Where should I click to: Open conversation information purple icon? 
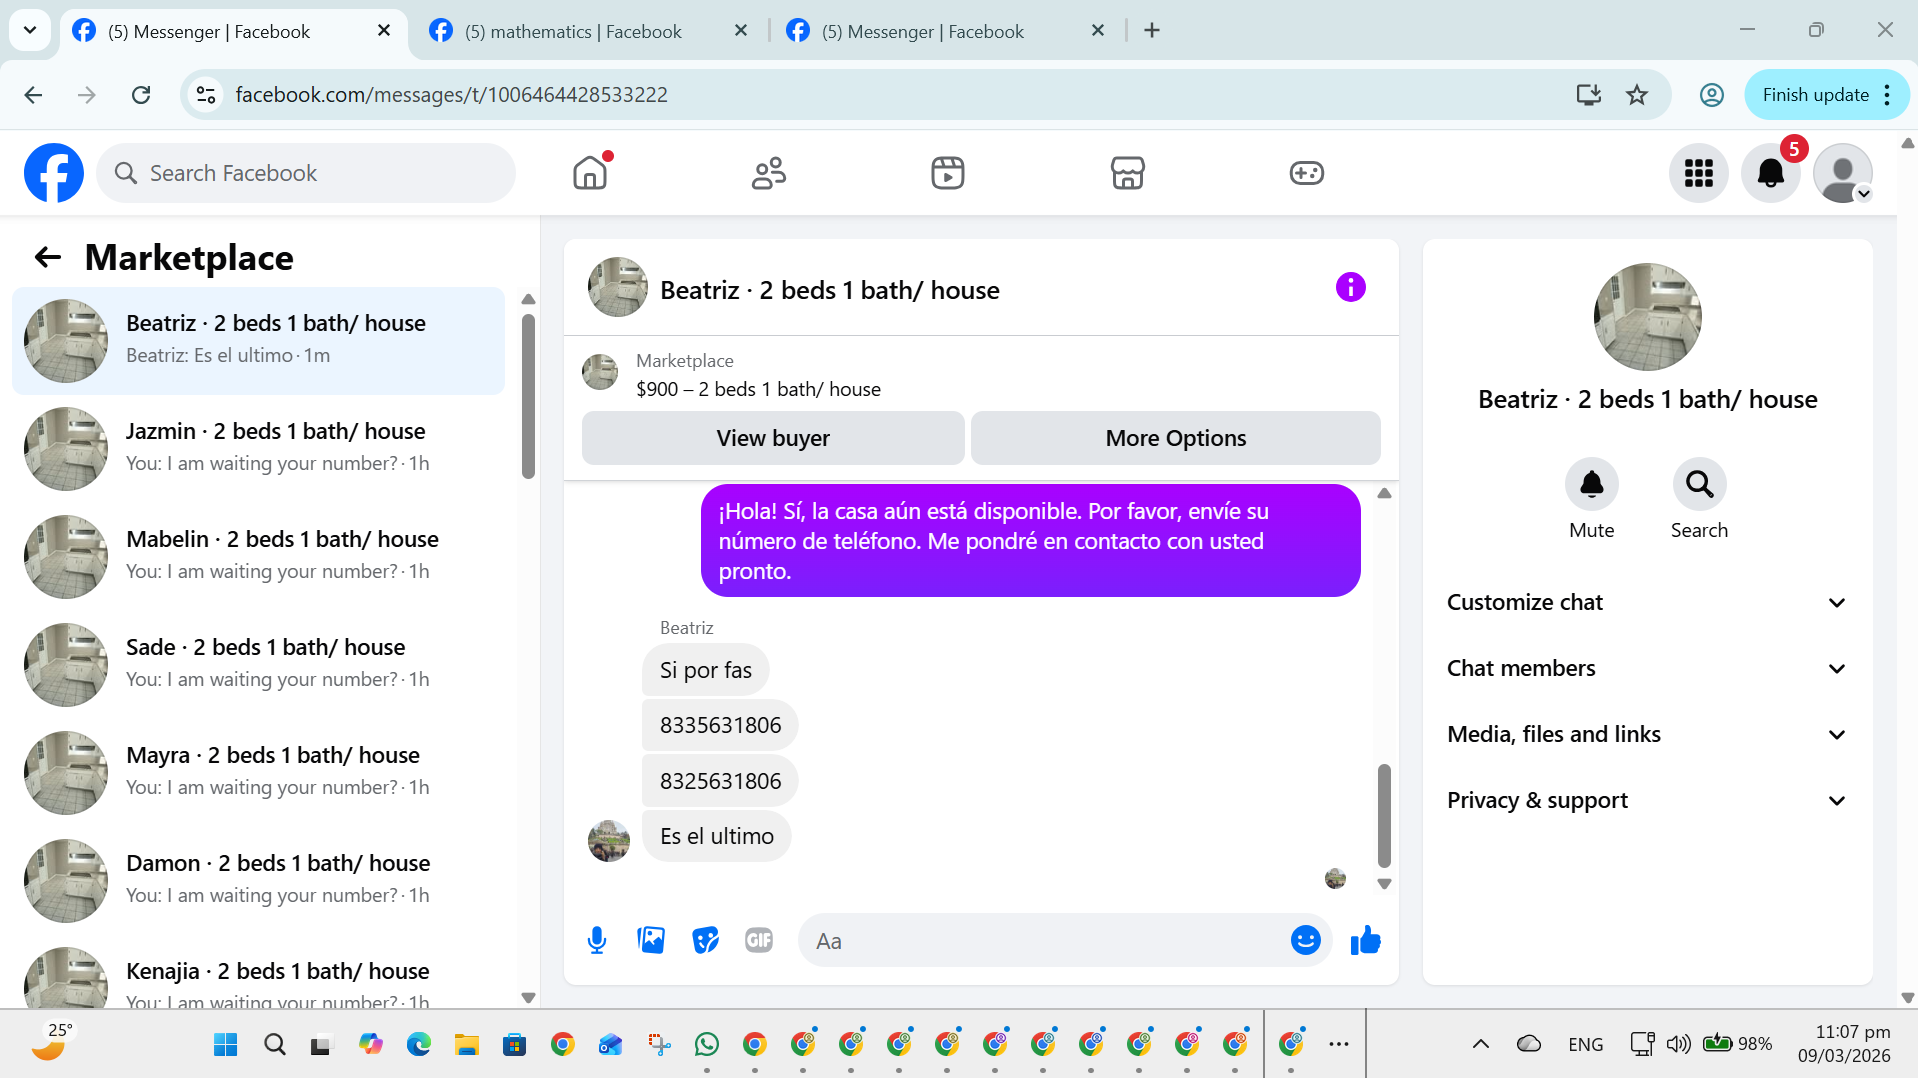tap(1350, 288)
